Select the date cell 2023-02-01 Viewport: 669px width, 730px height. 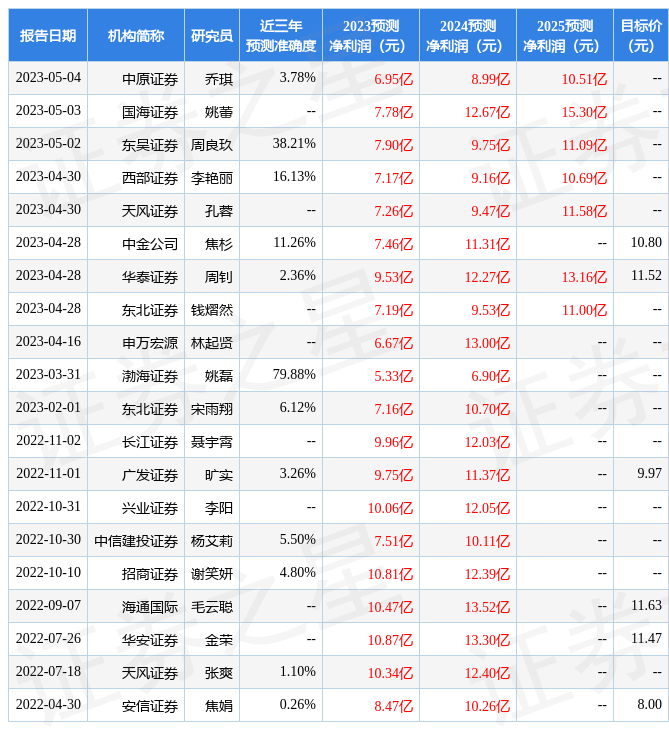tap(48, 408)
